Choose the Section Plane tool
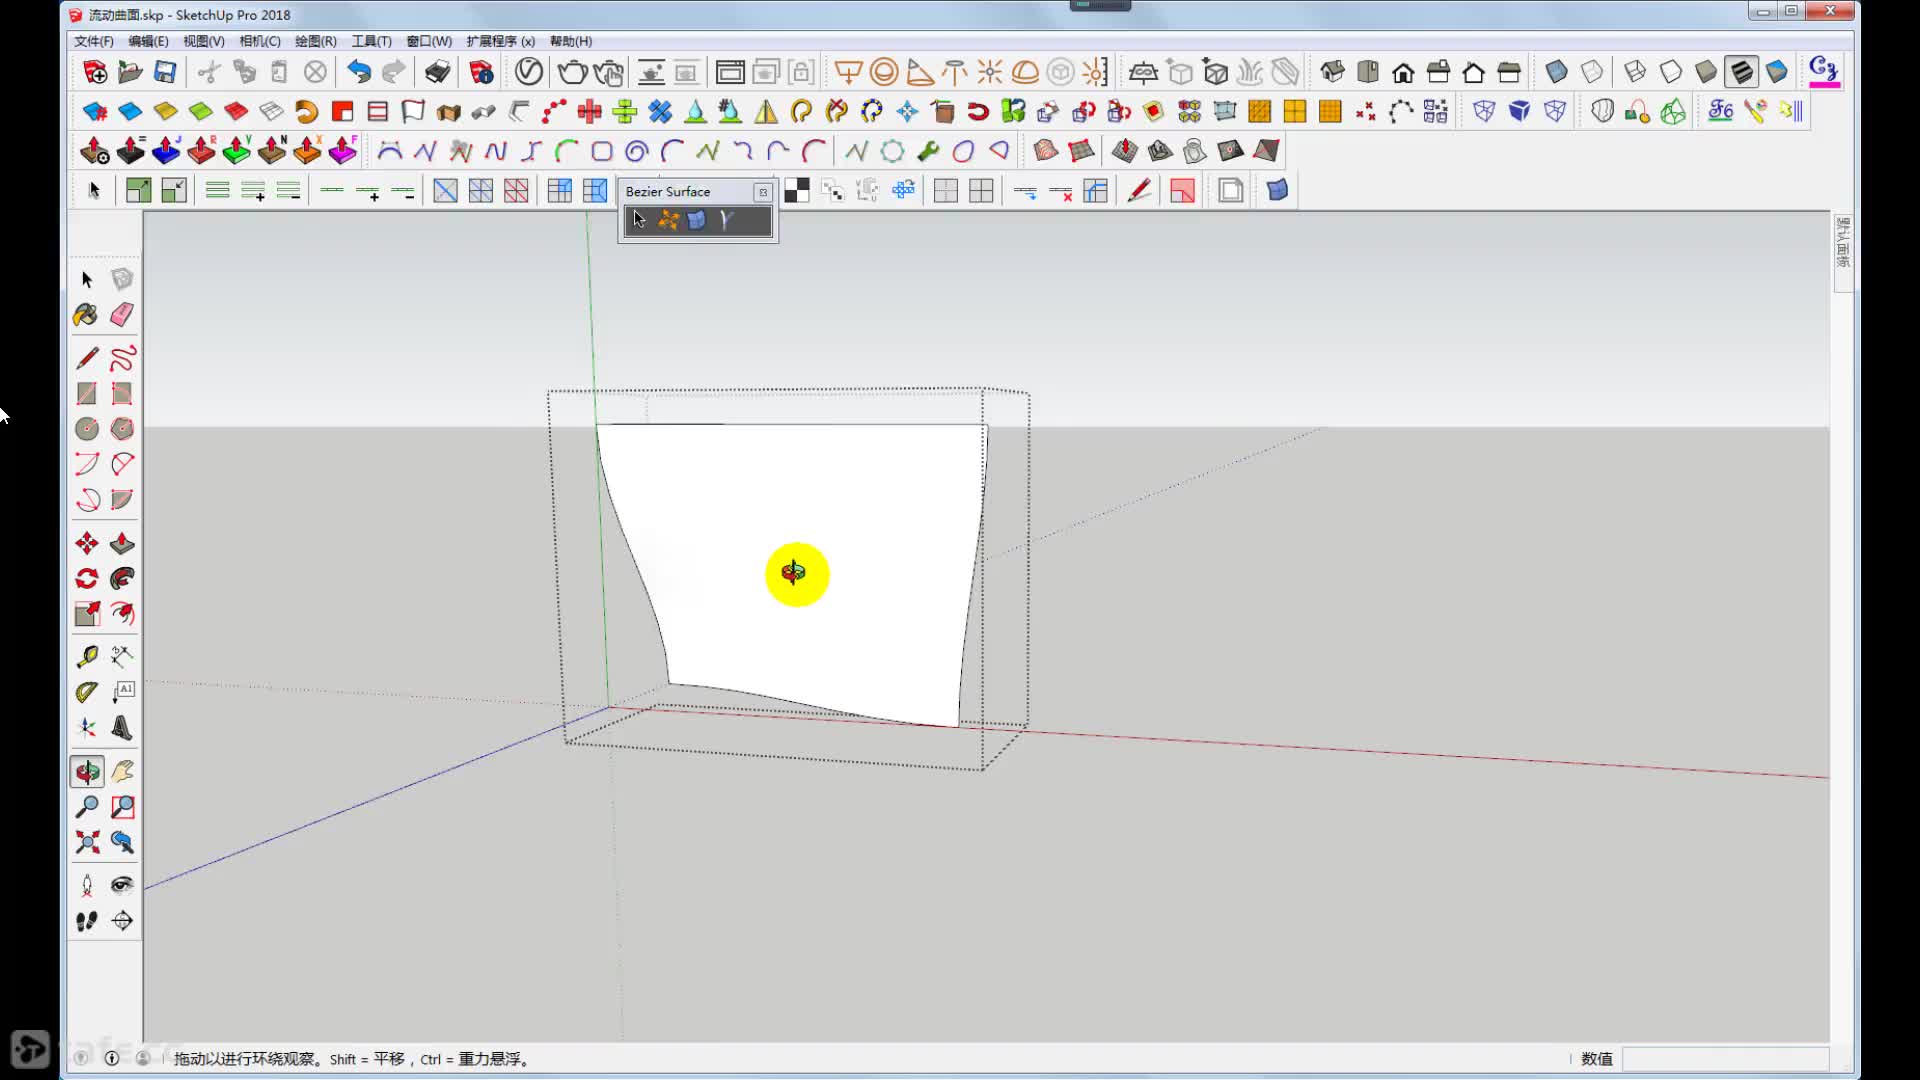Screen dimensions: 1920x1080 coord(122,921)
